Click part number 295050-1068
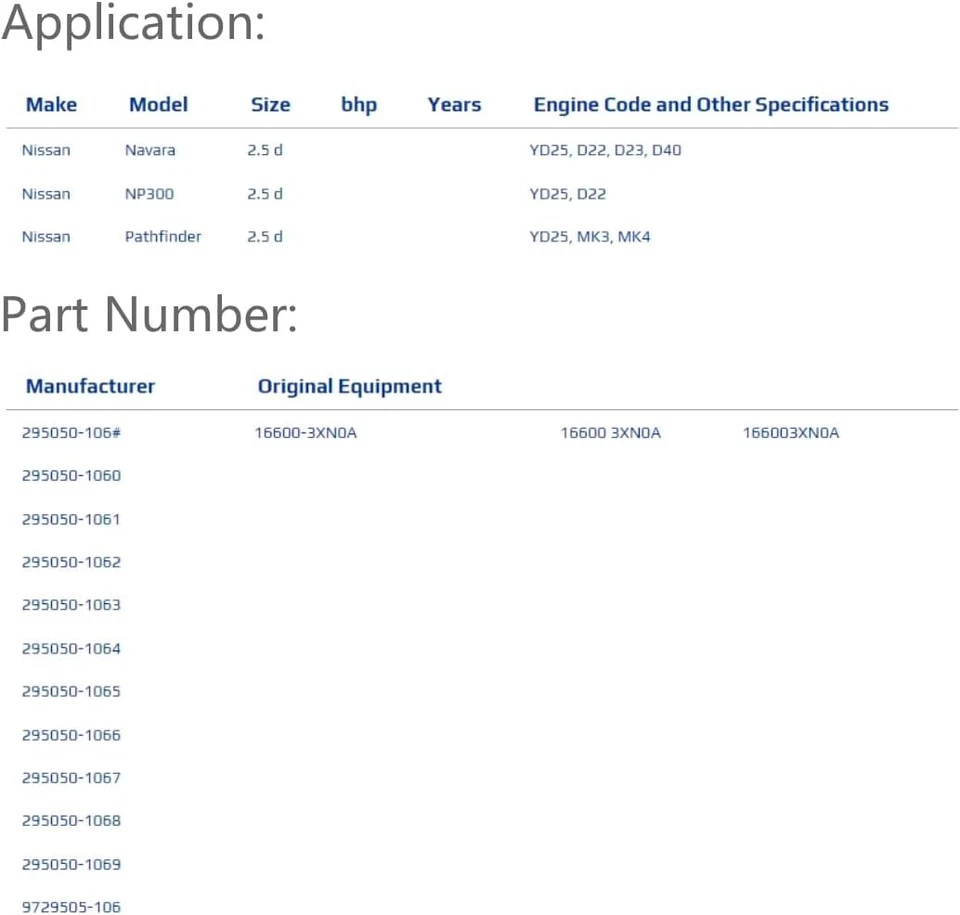Screen dimensions: 960x915 point(71,821)
